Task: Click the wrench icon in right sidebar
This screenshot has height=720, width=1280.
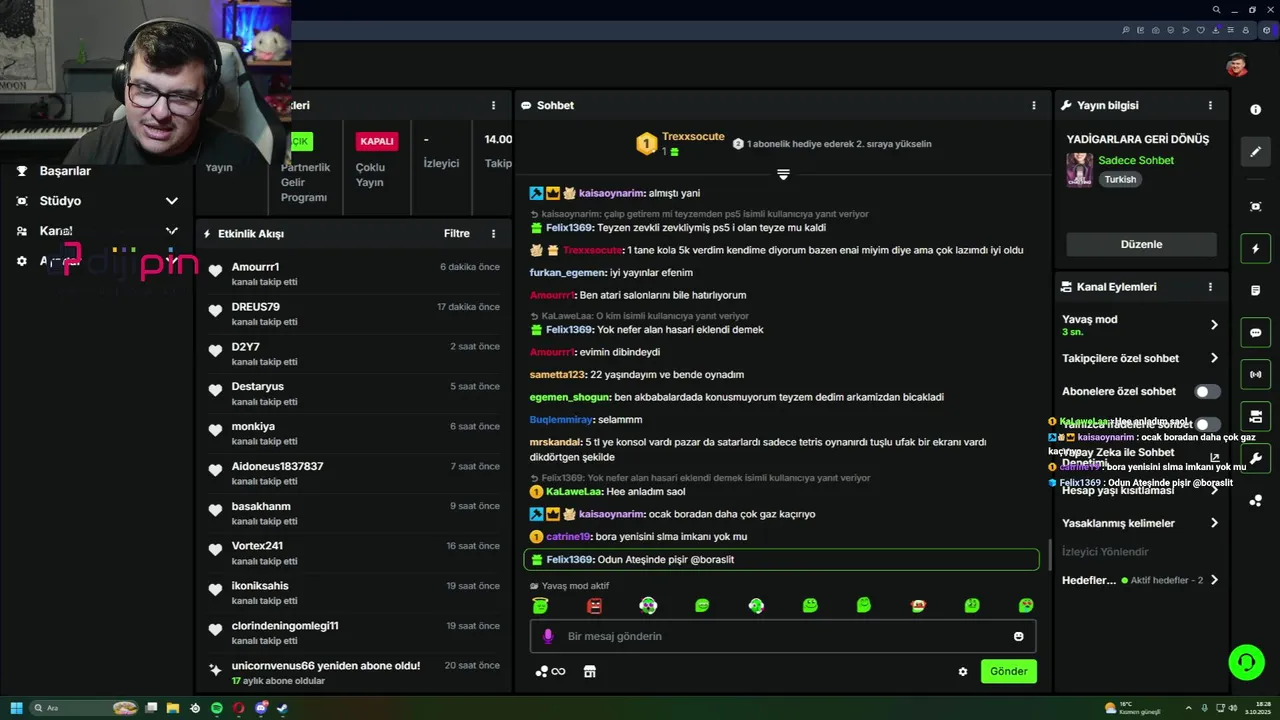Action: tap(1256, 459)
